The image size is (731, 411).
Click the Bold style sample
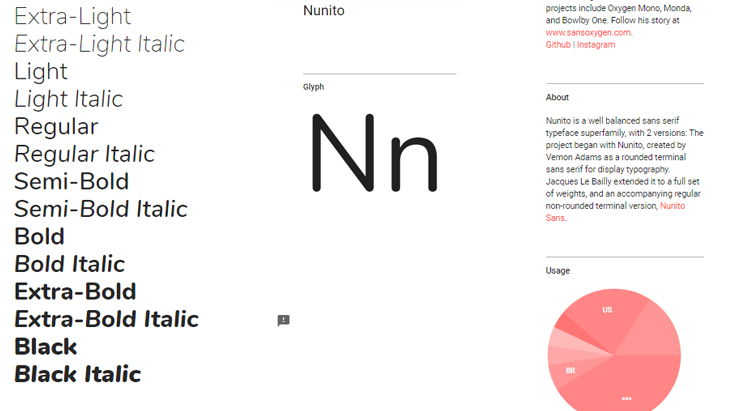(39, 236)
